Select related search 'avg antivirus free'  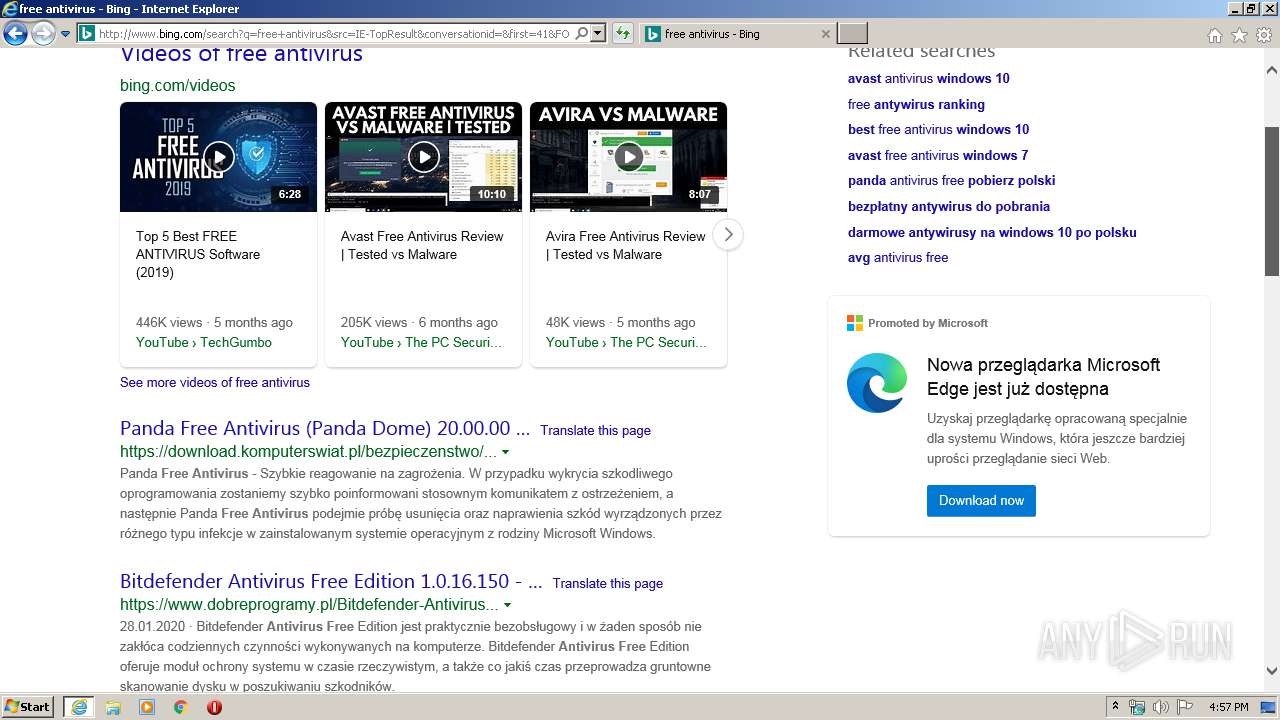[898, 257]
